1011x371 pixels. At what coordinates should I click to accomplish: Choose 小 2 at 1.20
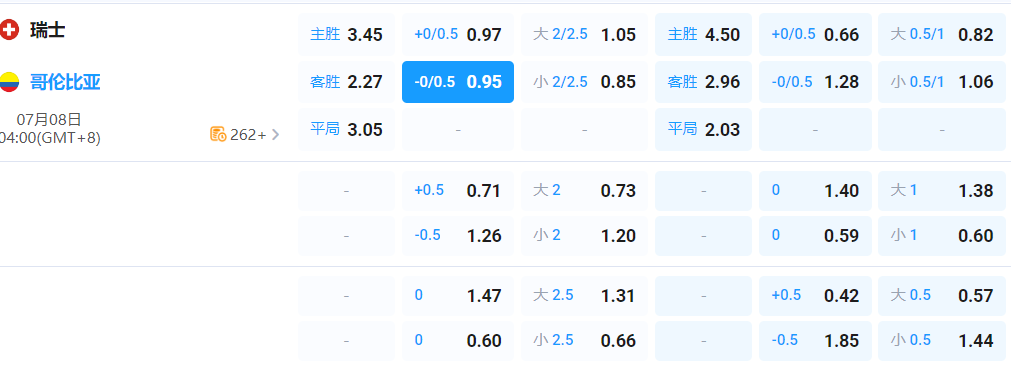584,236
